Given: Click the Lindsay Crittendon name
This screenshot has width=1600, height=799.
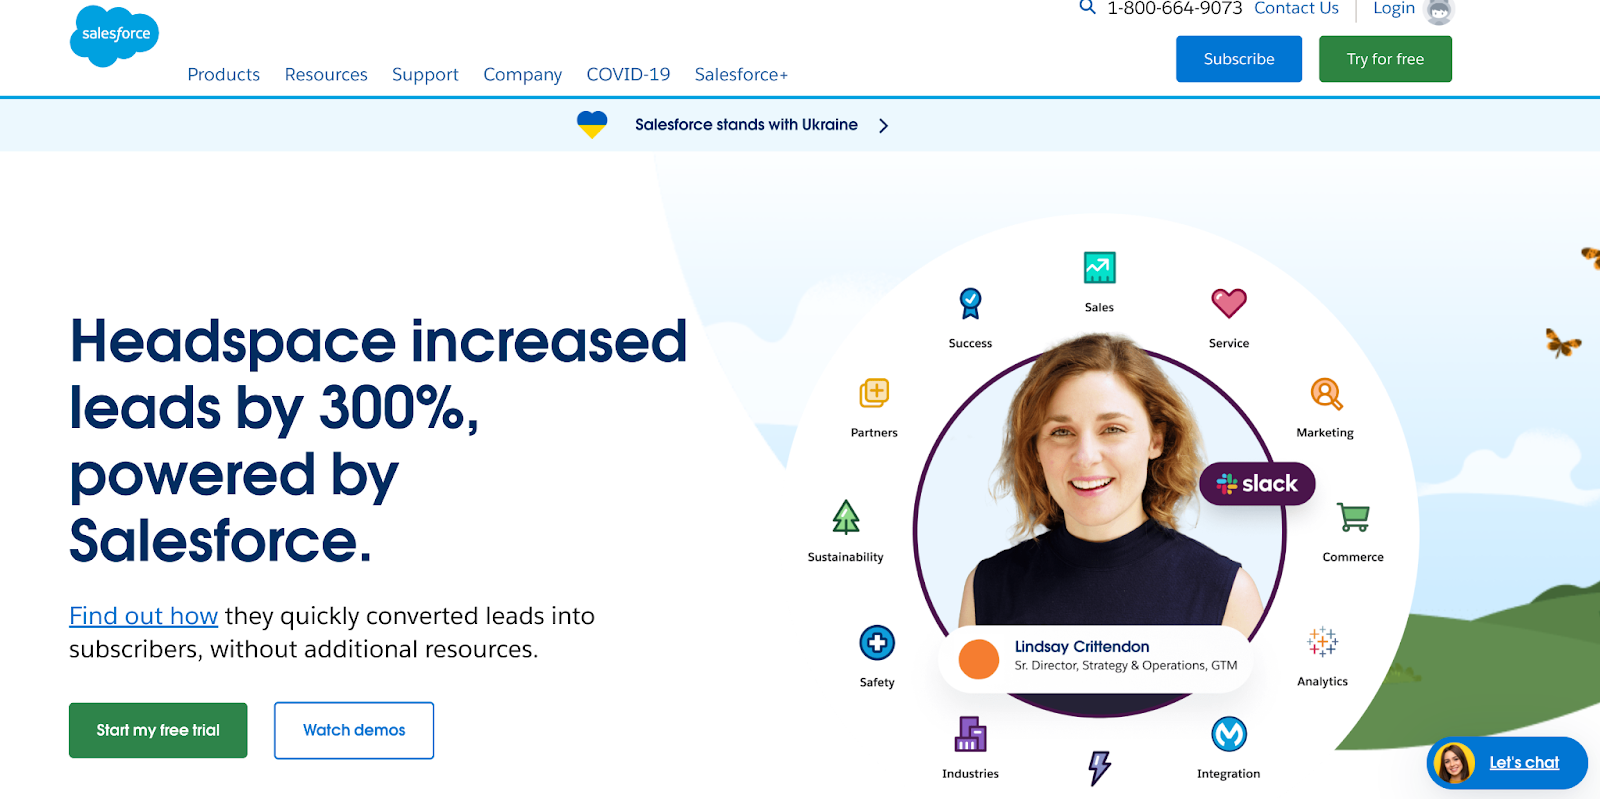Looking at the screenshot, I should tap(1082, 647).
